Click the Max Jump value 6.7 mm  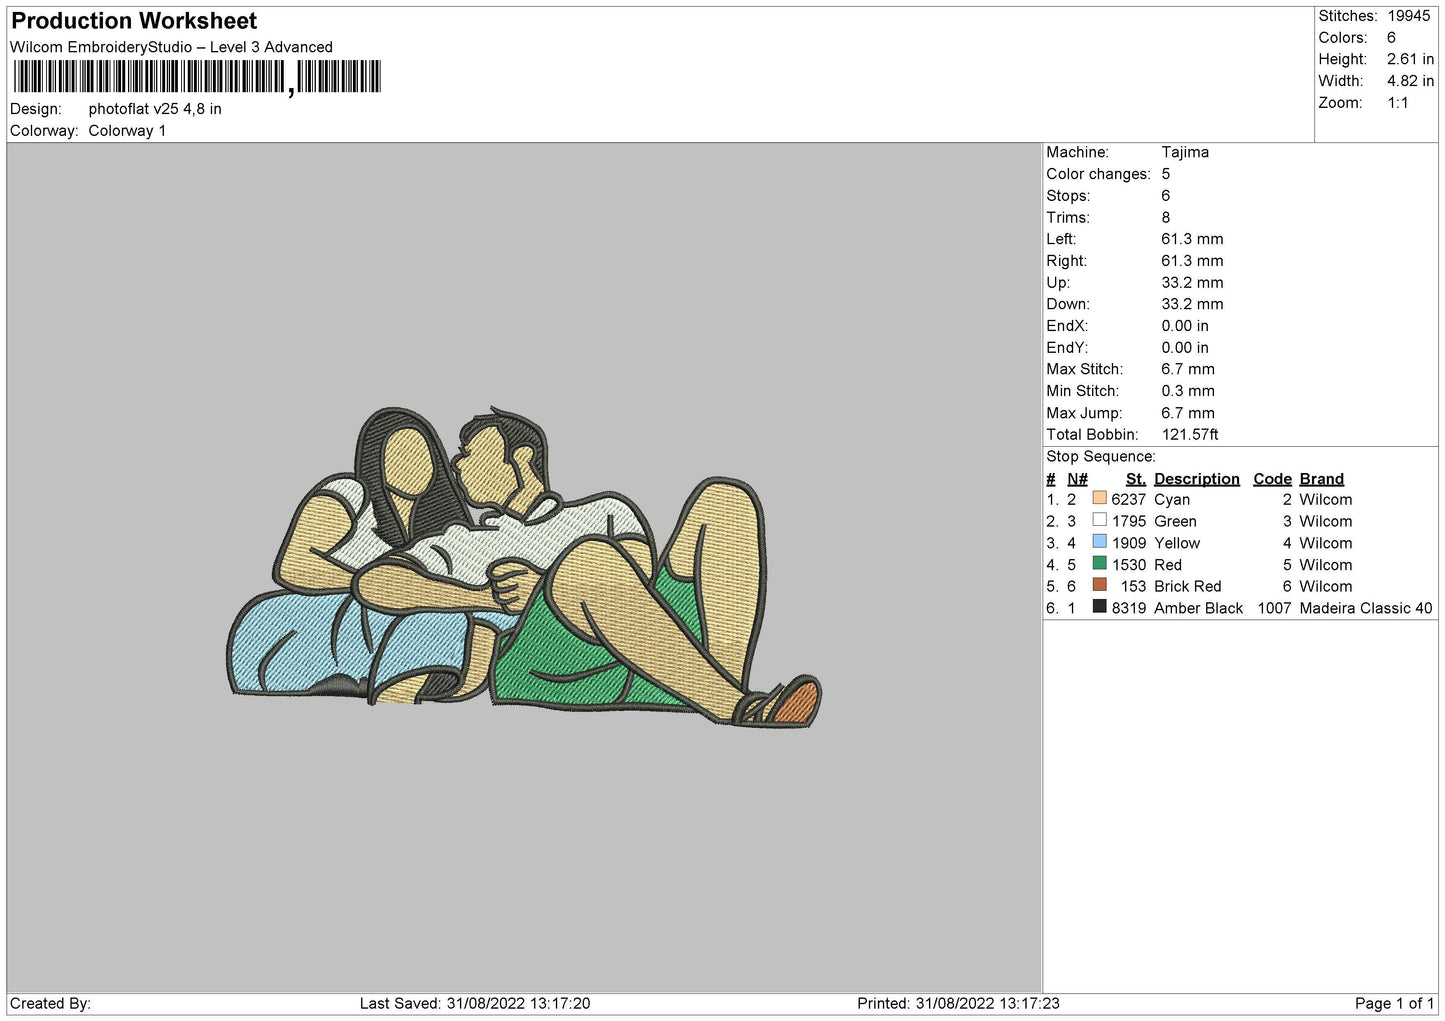click(x=1188, y=413)
